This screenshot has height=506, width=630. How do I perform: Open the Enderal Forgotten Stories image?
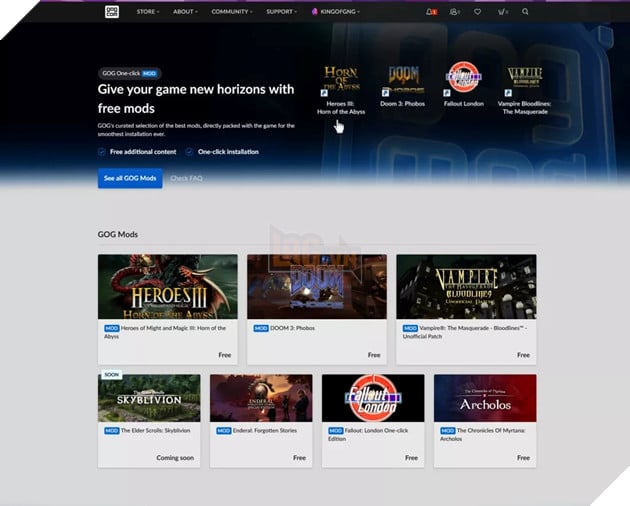261,398
